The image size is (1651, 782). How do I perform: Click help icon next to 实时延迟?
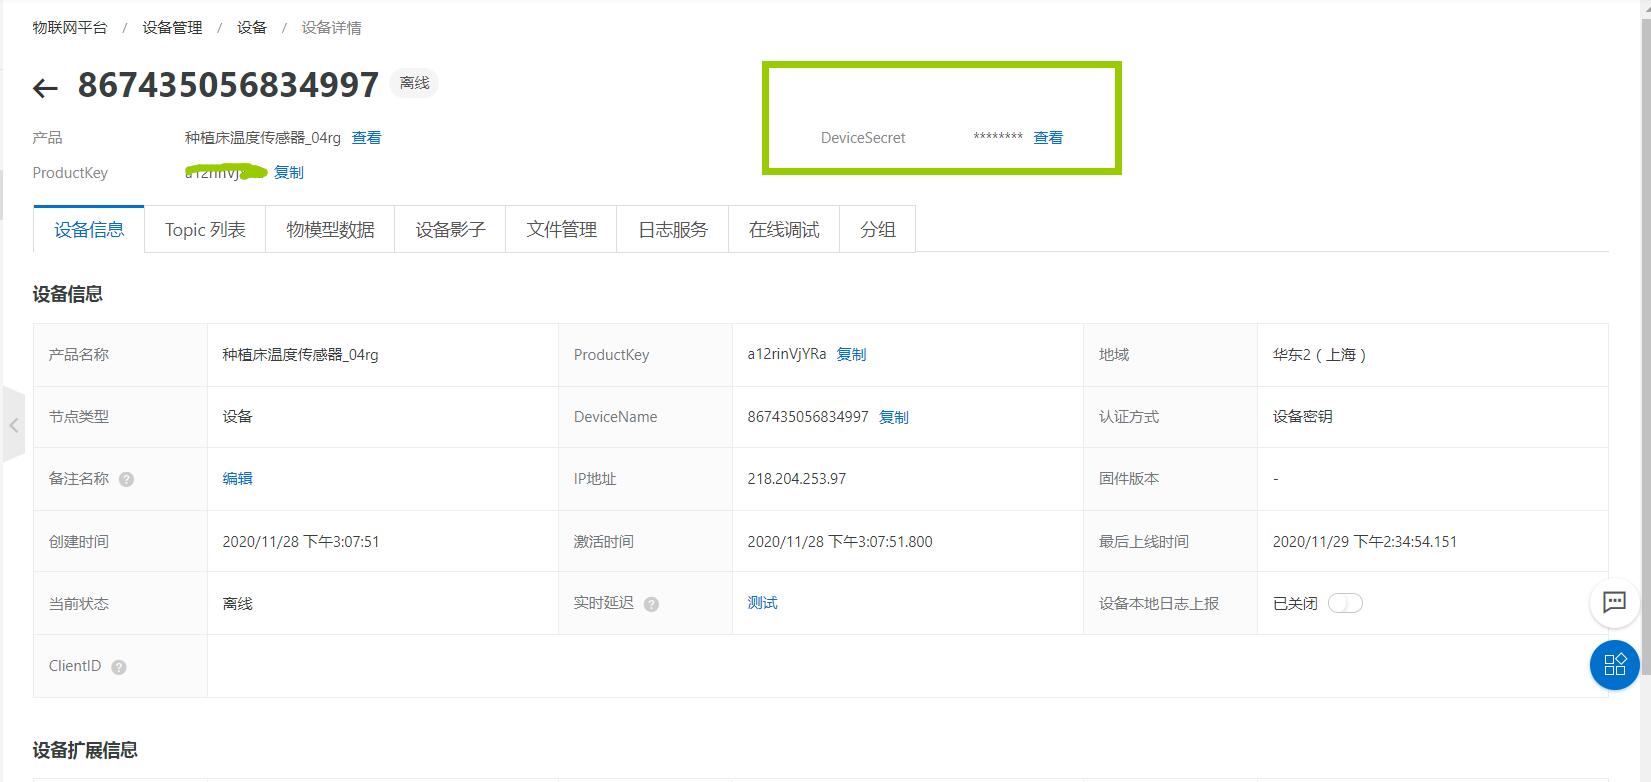[651, 604]
